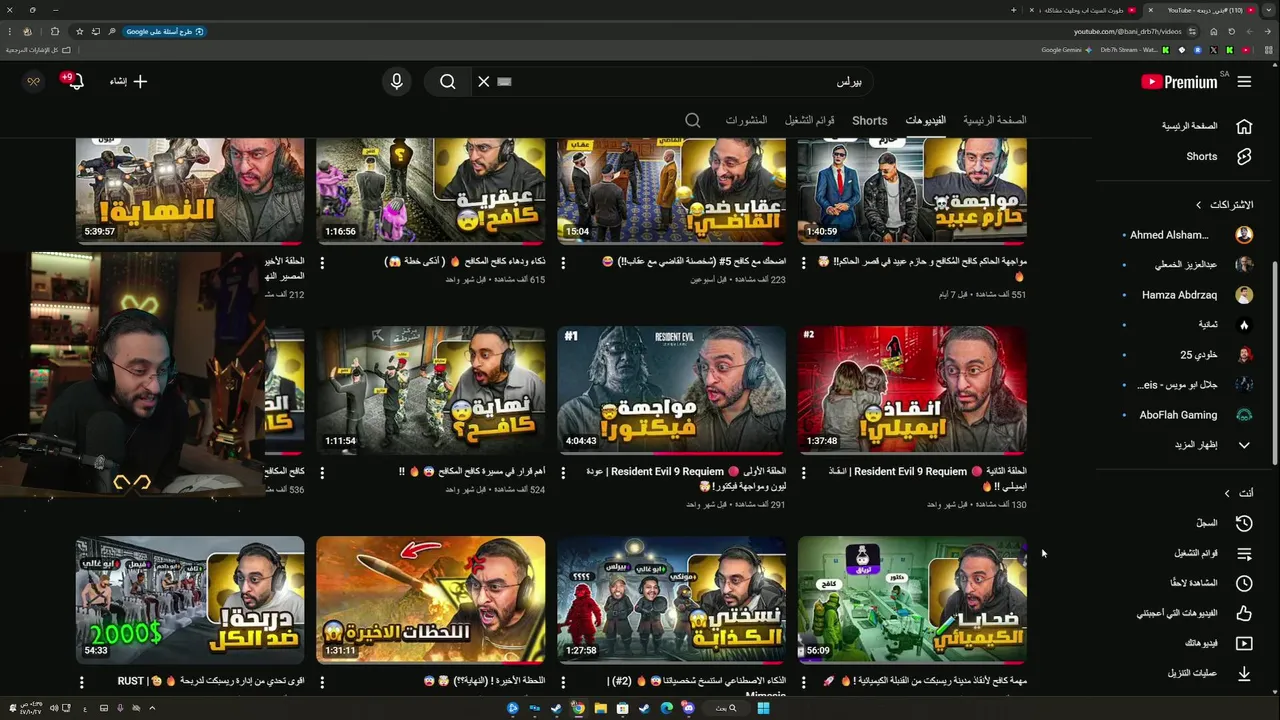Open the النهاية 5:39:57 video thumbnail
The height and width of the screenshot is (720, 1280).
[189, 190]
